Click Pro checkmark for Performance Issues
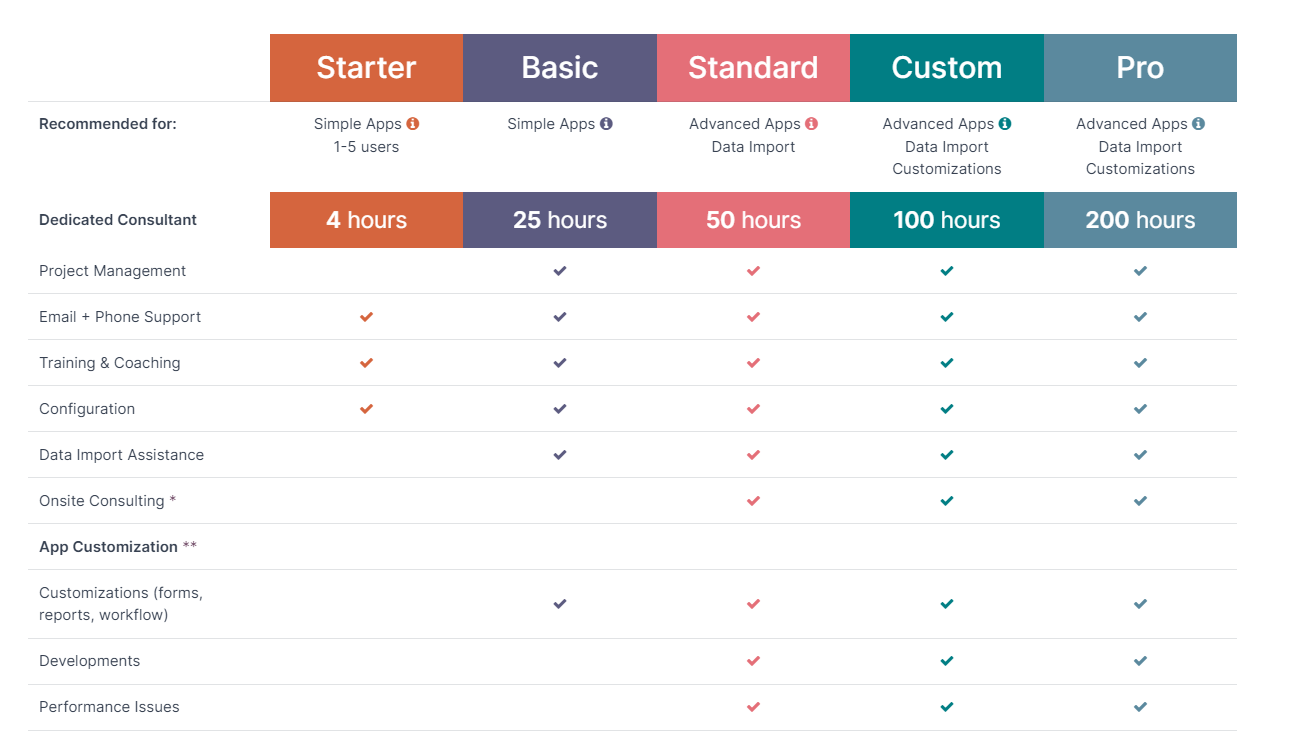The image size is (1305, 733). (1140, 707)
